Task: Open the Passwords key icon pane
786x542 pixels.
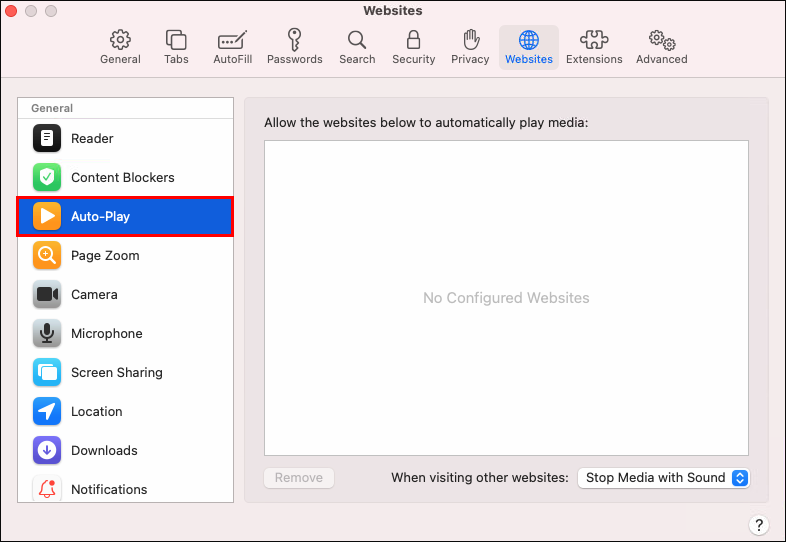Action: pyautogui.click(x=295, y=47)
